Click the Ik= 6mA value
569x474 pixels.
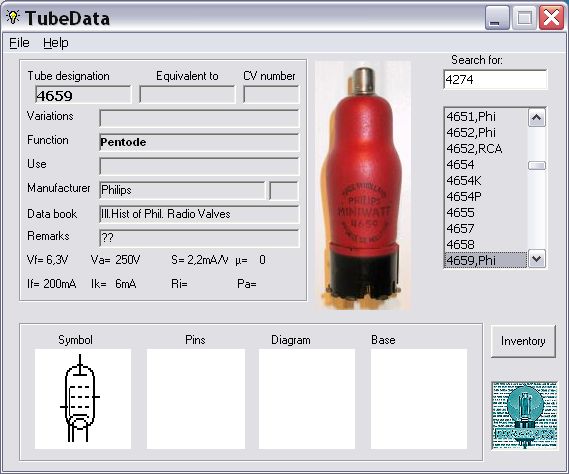point(114,284)
